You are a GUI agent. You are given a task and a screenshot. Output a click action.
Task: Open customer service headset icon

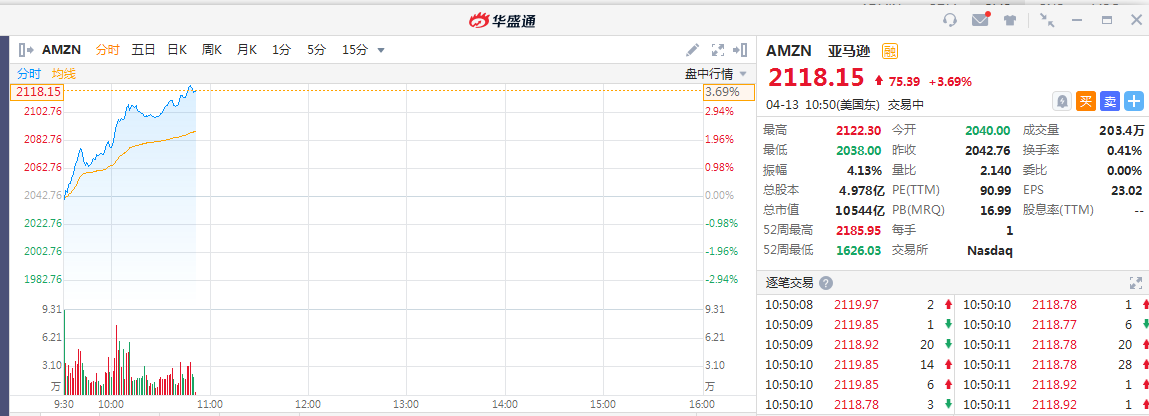tap(950, 19)
